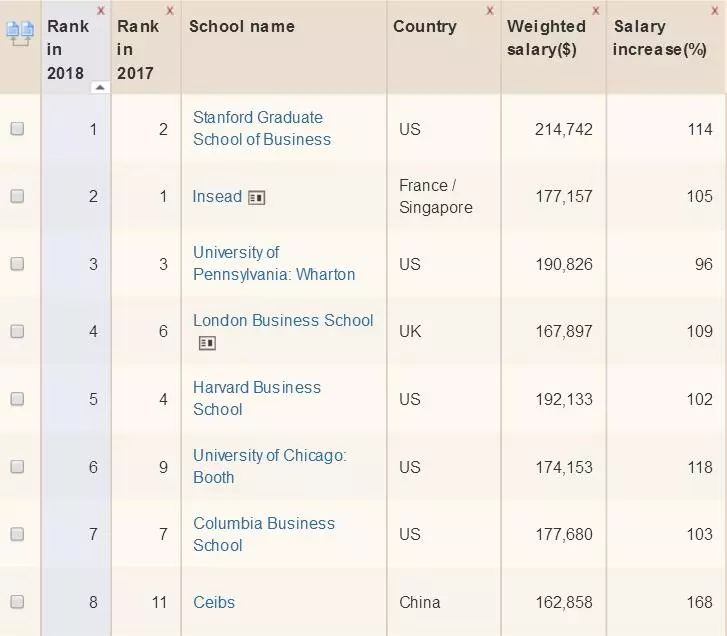This screenshot has height=636, width=727.
Task: Sort table by School name header
Action: point(242,26)
